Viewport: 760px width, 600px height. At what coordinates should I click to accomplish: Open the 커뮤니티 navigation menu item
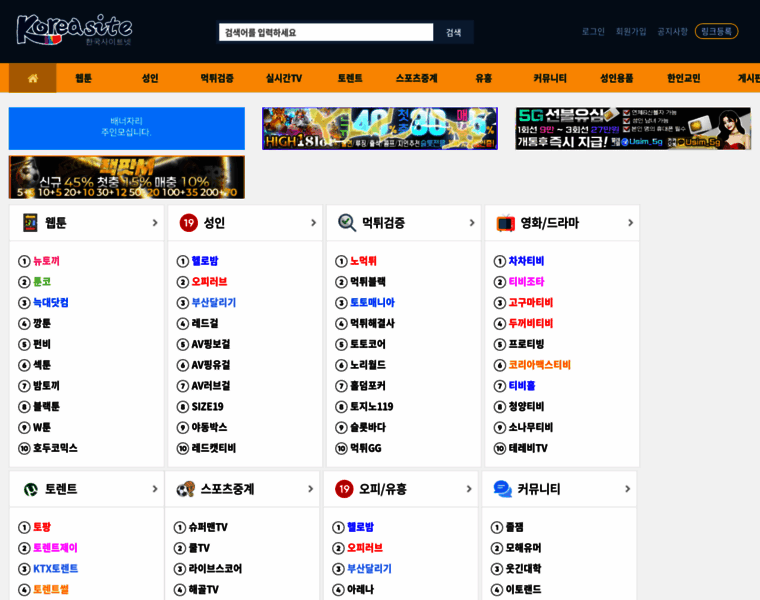click(550, 78)
